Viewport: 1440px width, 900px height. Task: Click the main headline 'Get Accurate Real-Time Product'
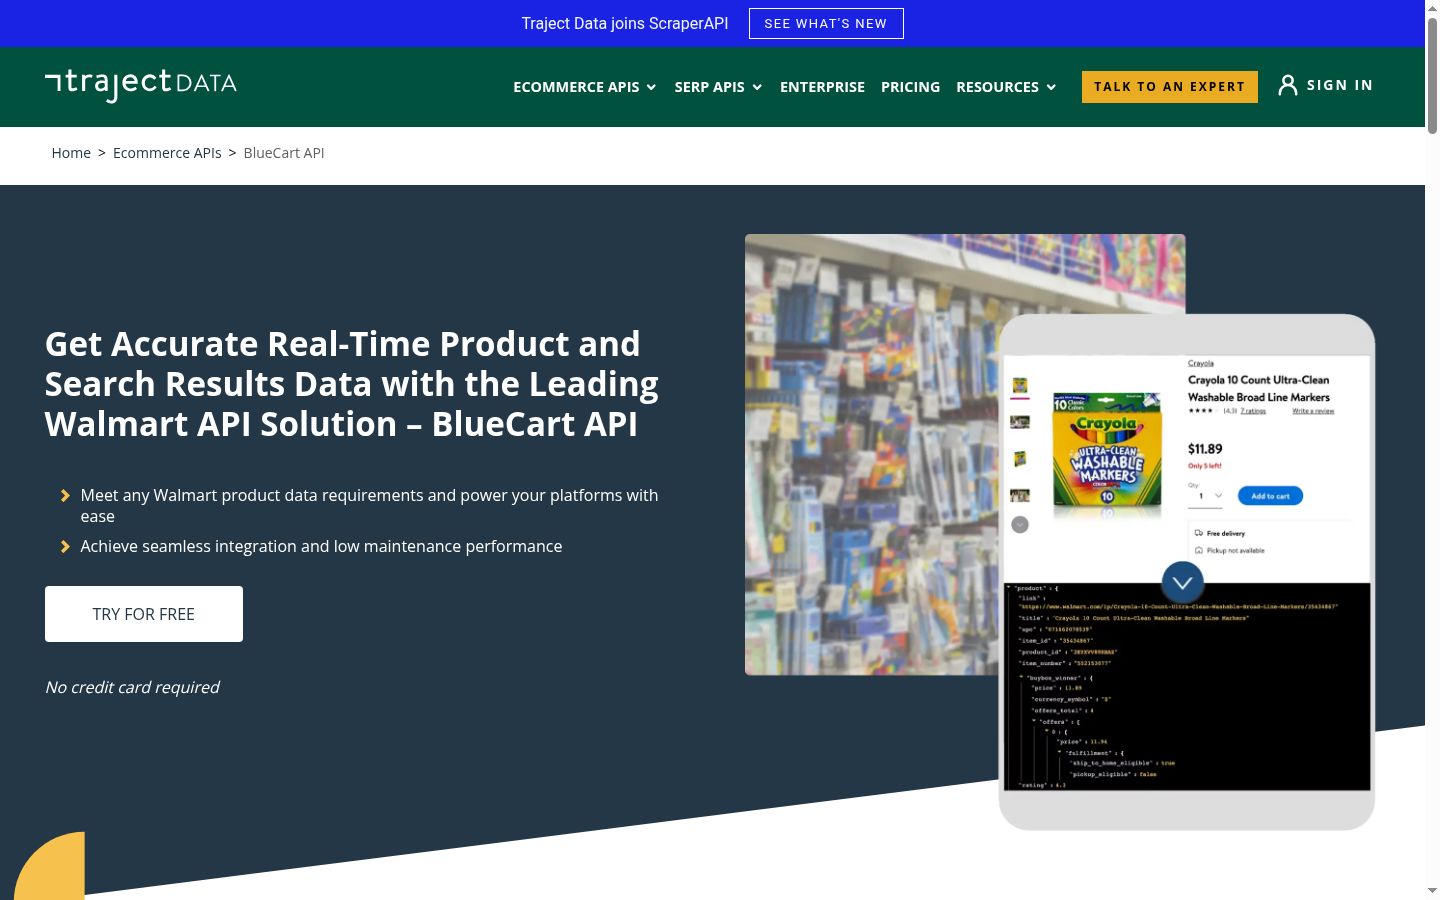click(x=352, y=384)
